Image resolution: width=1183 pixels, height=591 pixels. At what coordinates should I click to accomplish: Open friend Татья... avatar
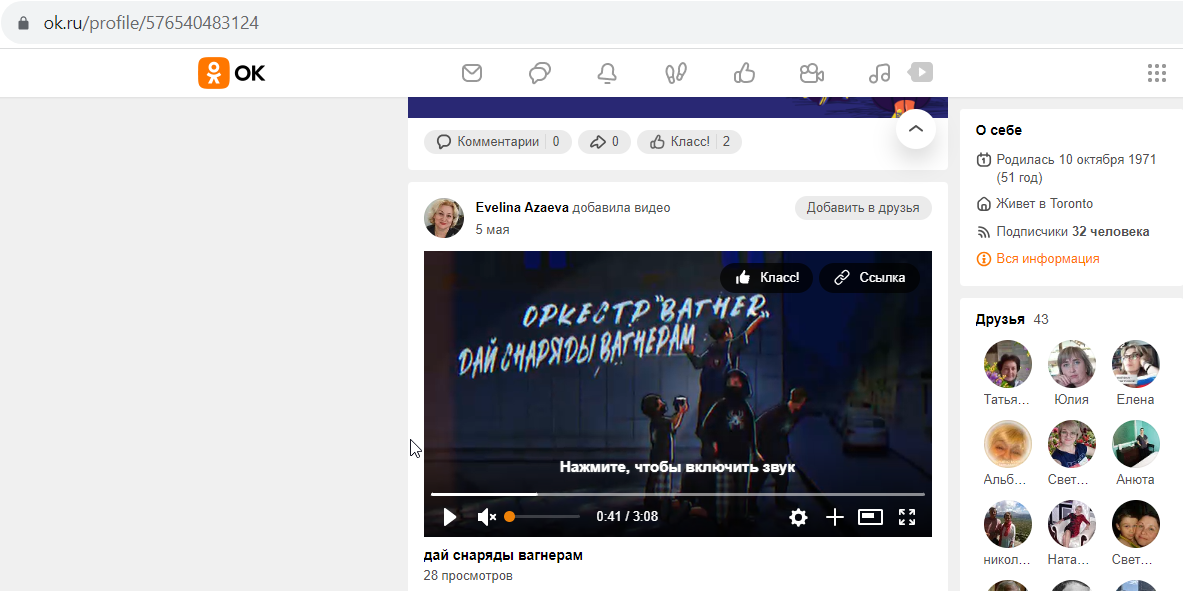click(x=1007, y=364)
